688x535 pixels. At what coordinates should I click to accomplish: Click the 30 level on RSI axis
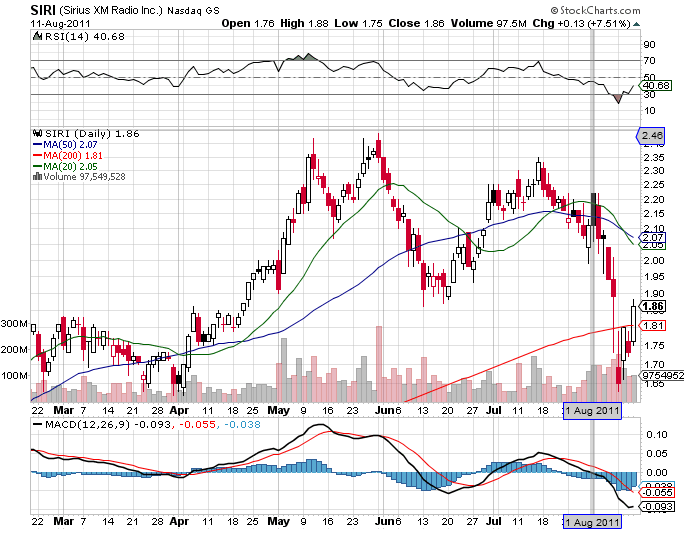[649, 94]
